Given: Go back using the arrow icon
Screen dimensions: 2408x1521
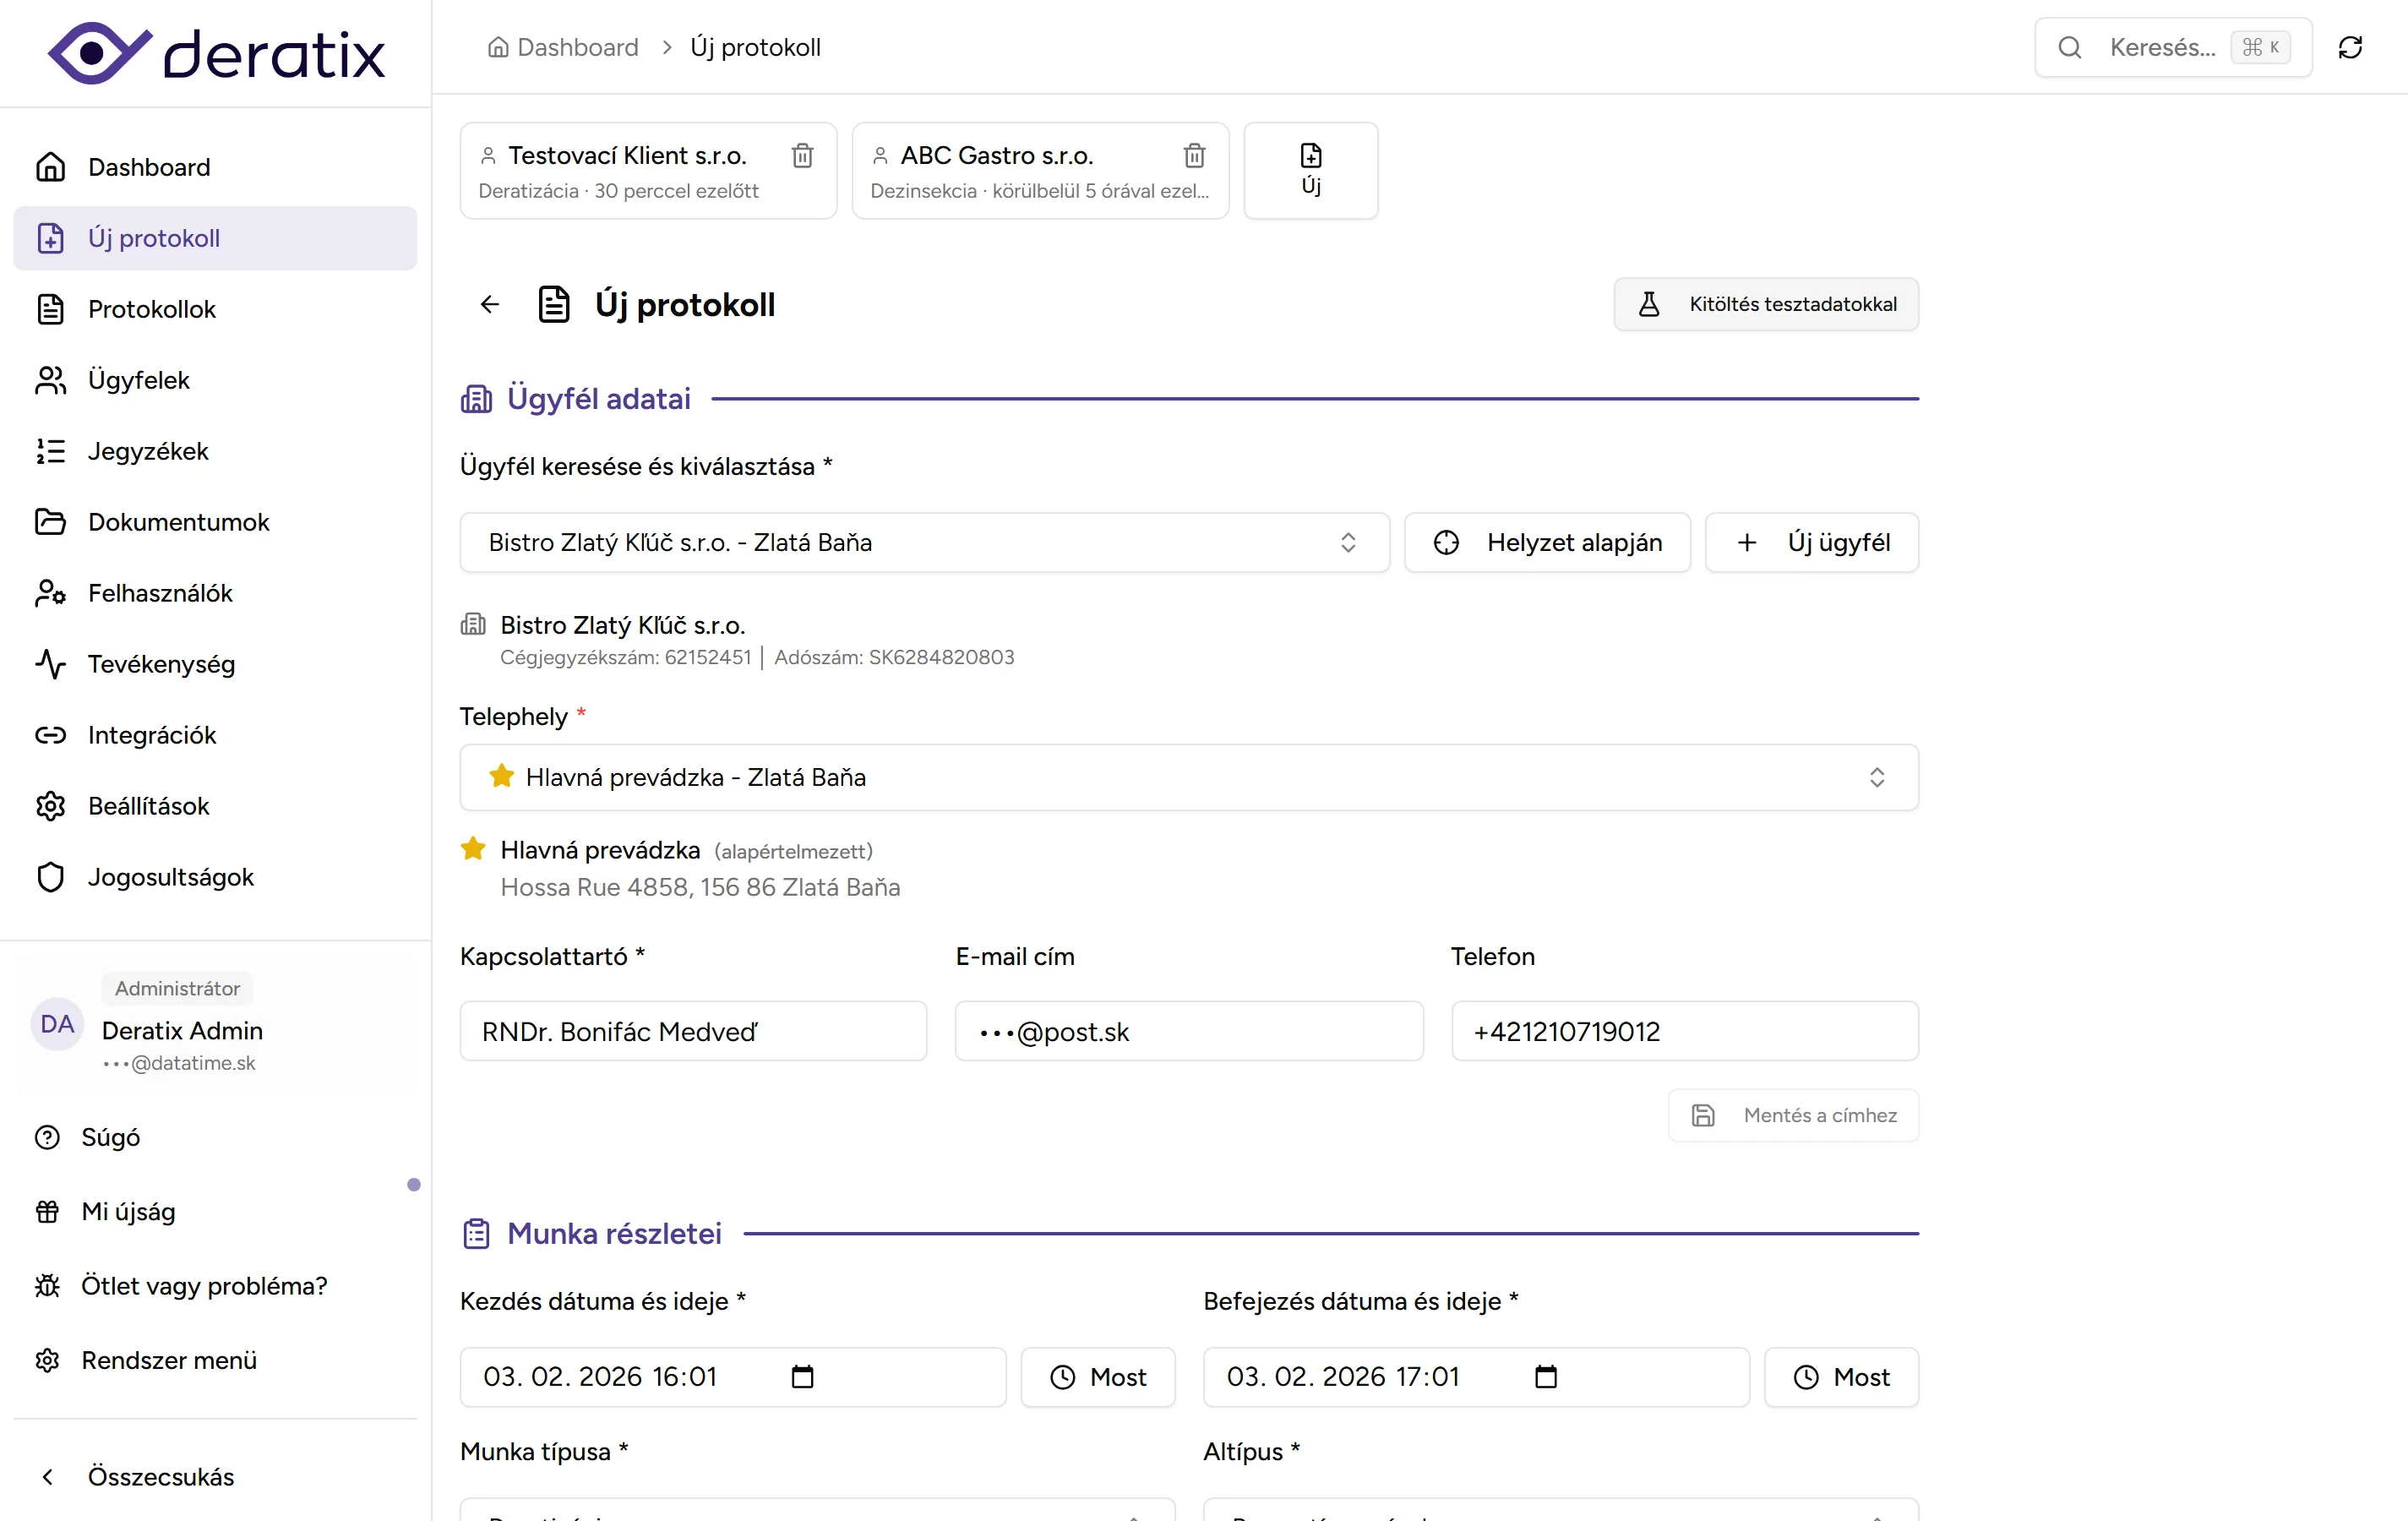Looking at the screenshot, I should pyautogui.click(x=490, y=304).
